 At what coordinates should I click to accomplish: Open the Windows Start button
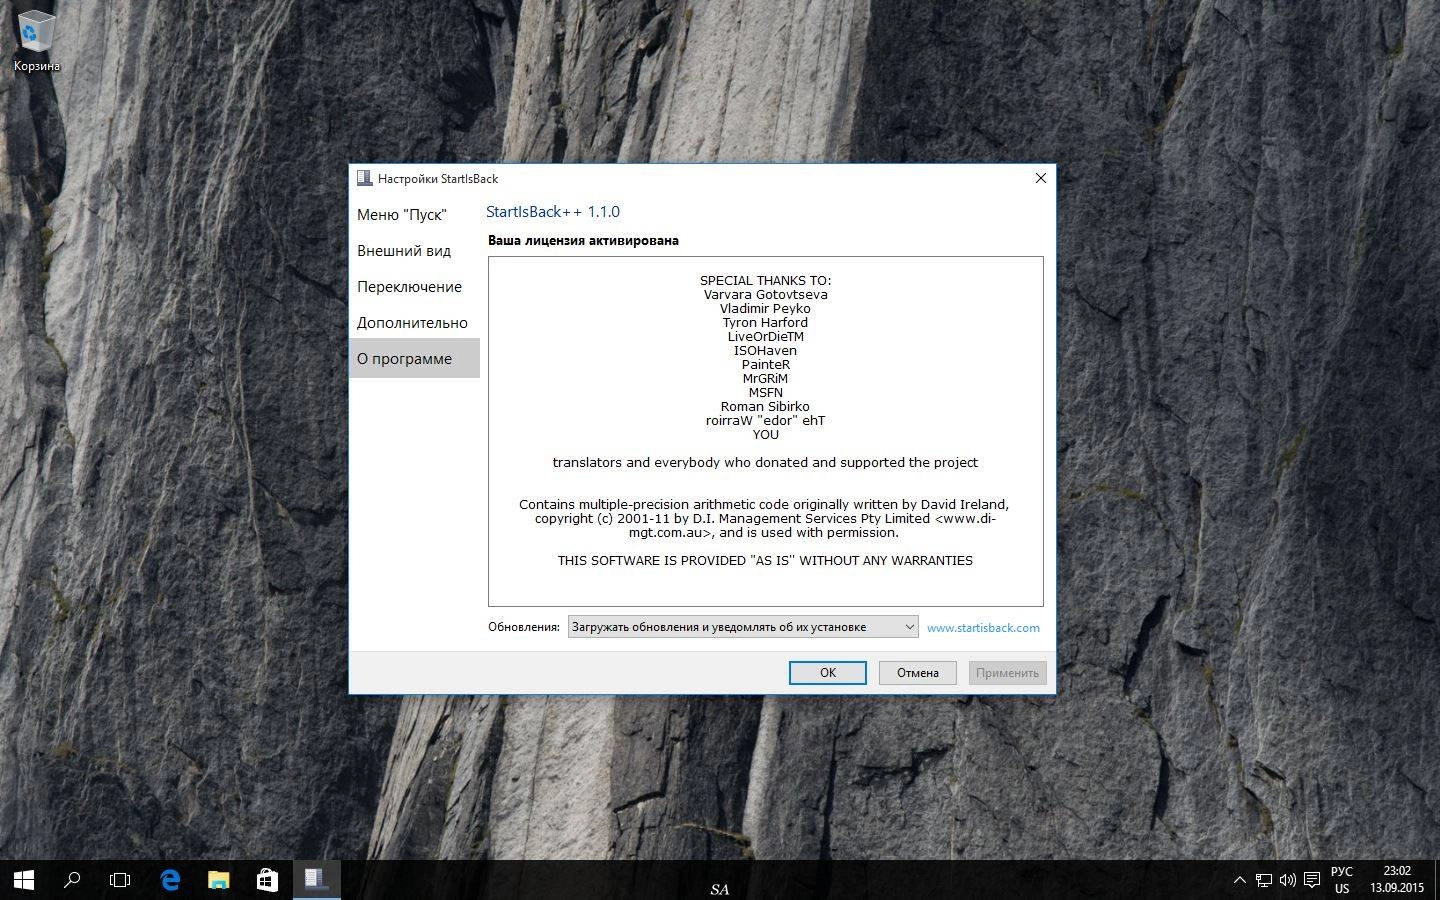(24, 880)
